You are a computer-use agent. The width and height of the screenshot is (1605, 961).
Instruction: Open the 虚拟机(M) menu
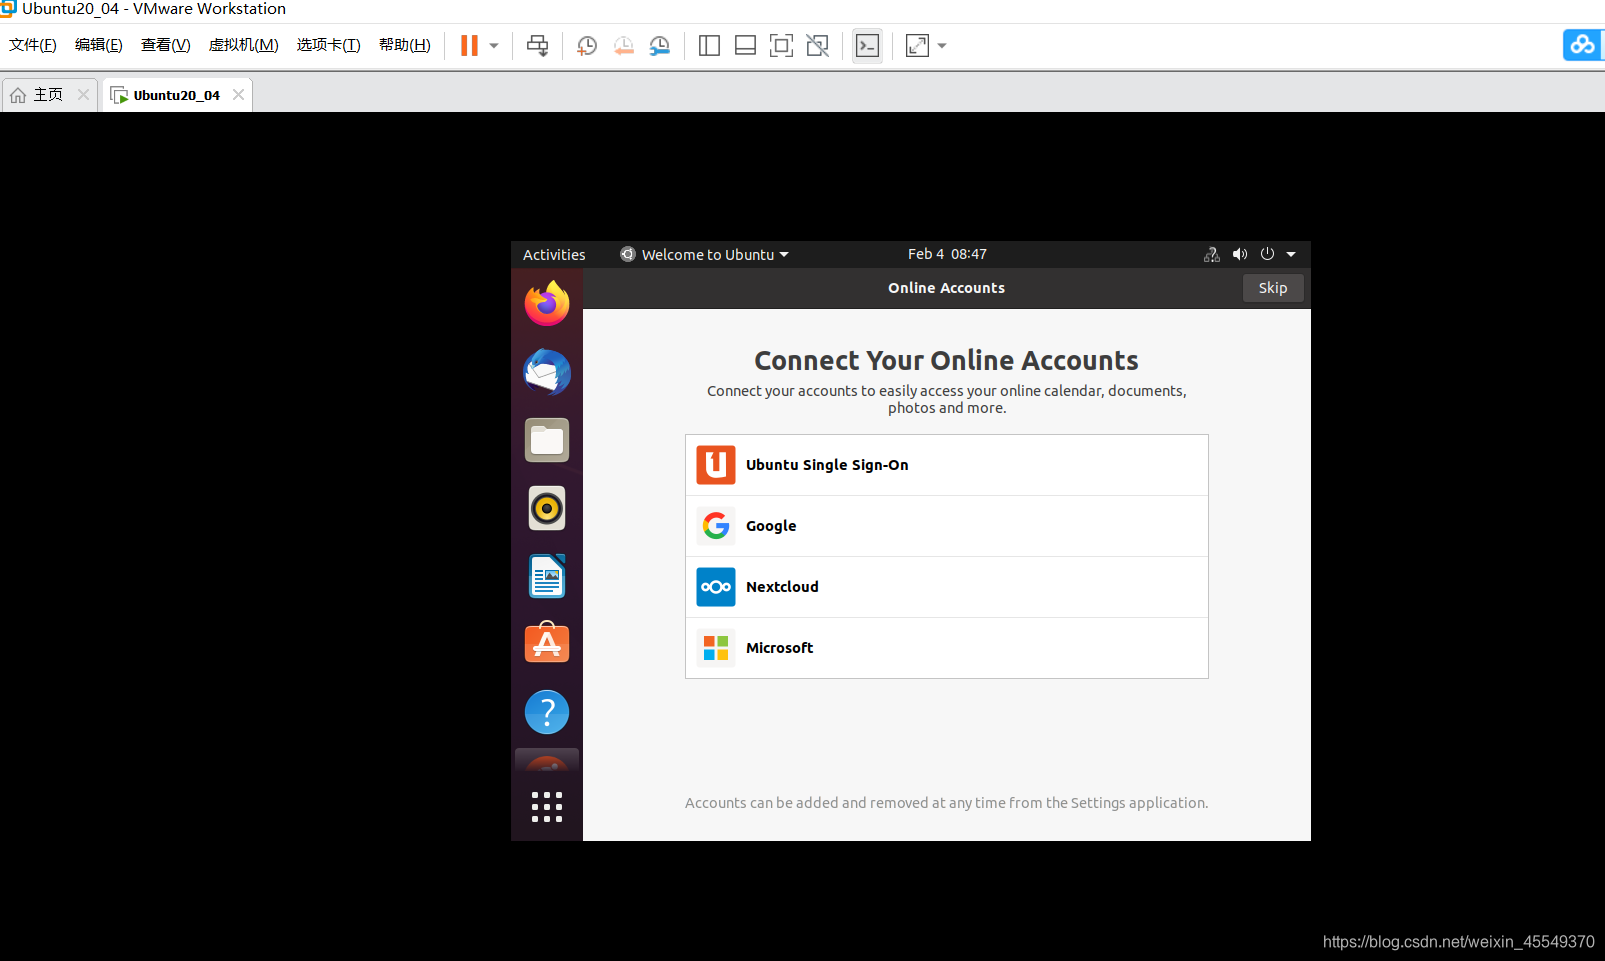coord(243,45)
